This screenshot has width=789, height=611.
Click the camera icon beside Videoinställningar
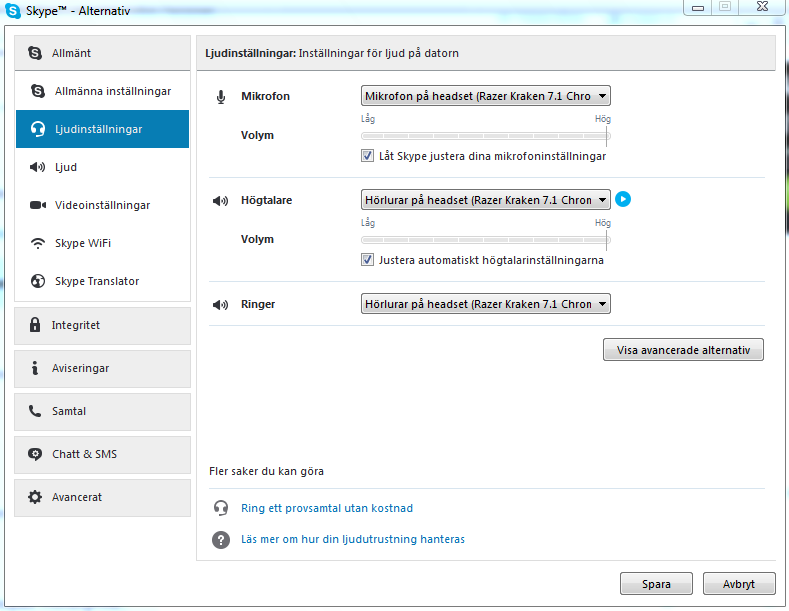point(38,205)
